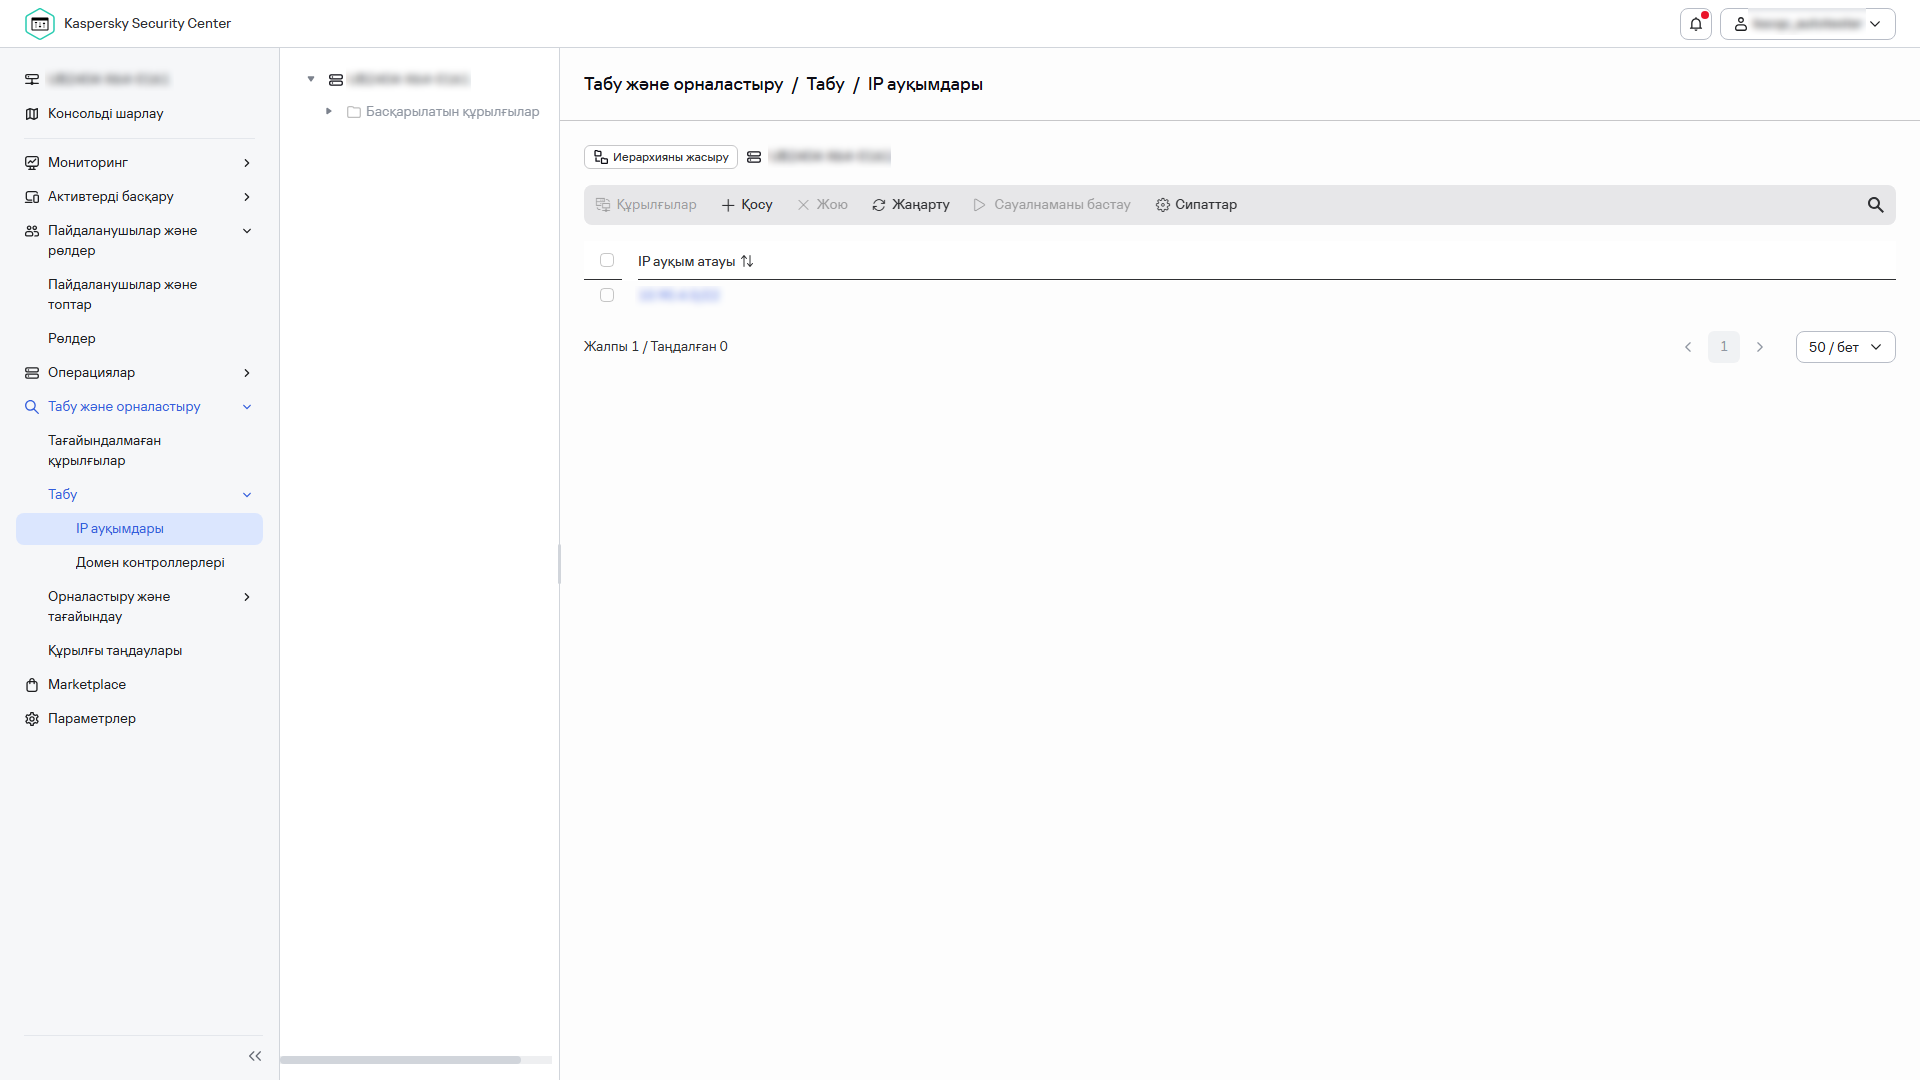This screenshot has width=1920, height=1080.
Task: Click the Жаңарту refresh icon
Action: [x=879, y=205]
